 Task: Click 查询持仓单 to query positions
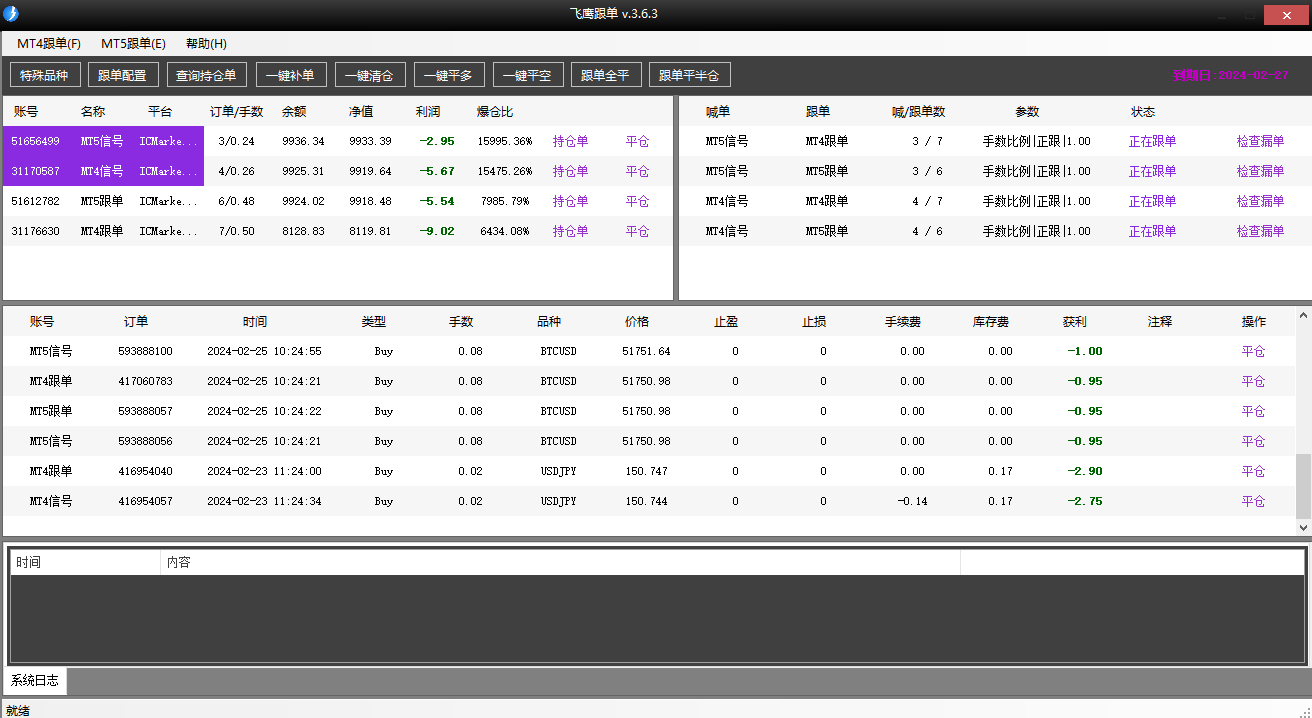click(207, 74)
